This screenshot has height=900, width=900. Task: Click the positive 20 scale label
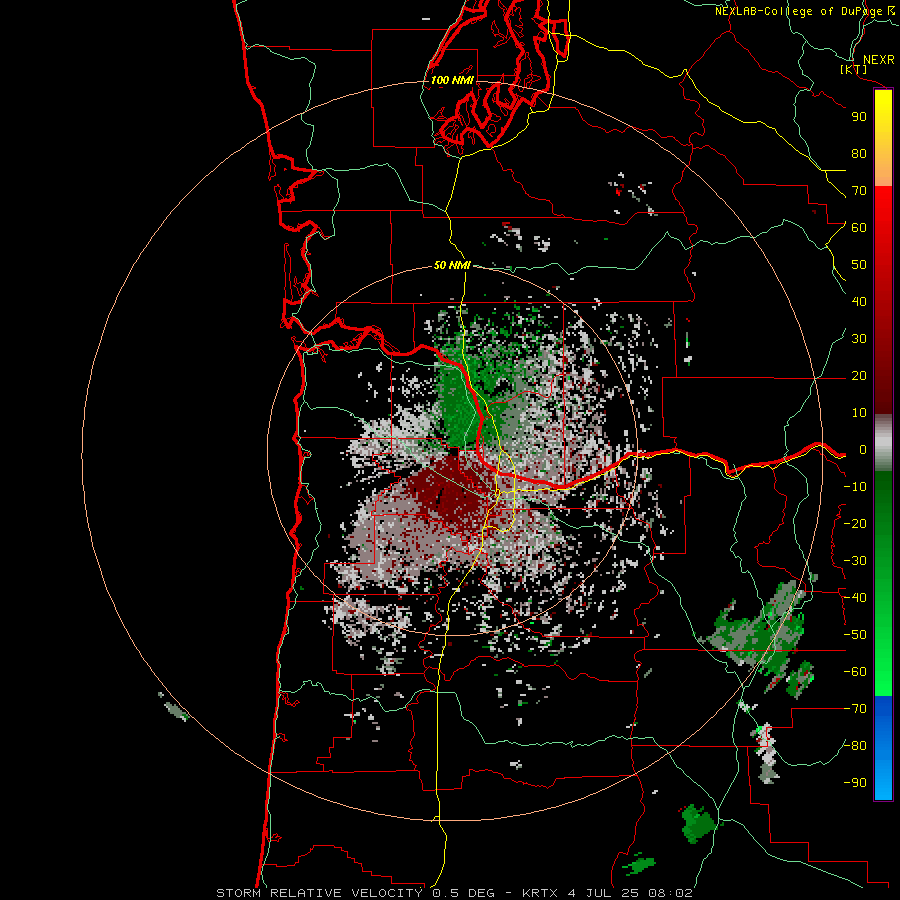tap(859, 375)
